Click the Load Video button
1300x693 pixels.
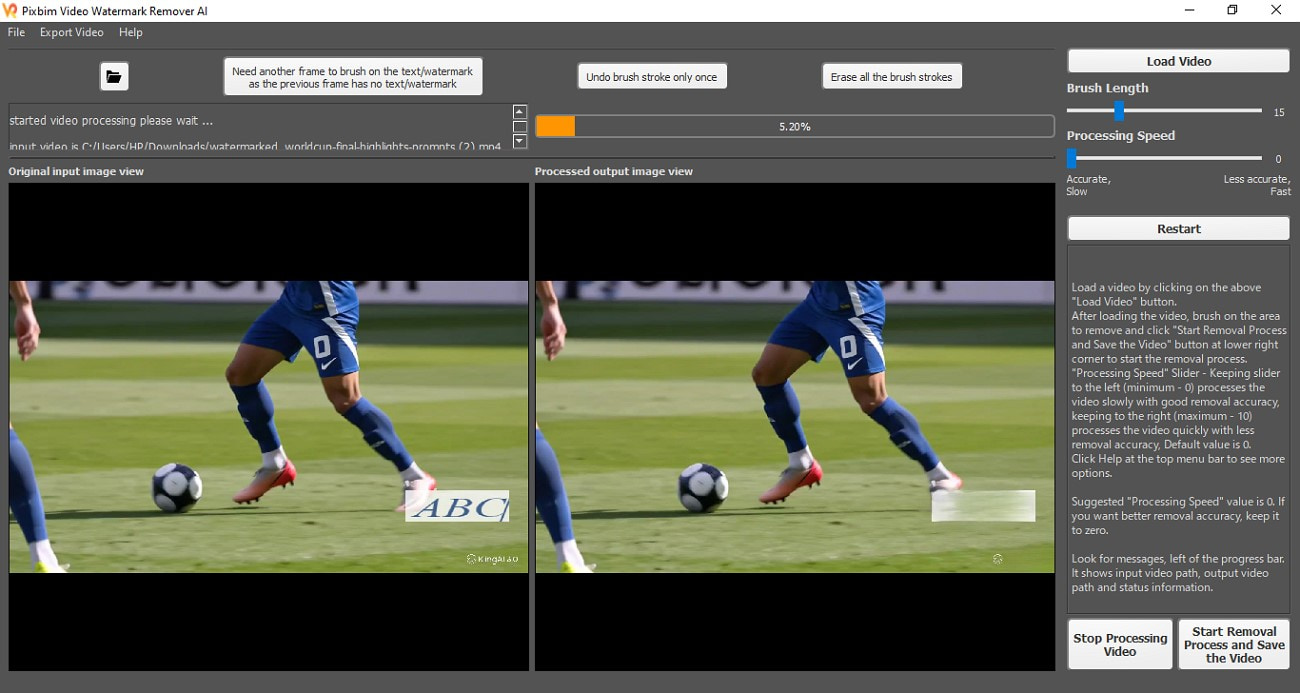[1178, 61]
